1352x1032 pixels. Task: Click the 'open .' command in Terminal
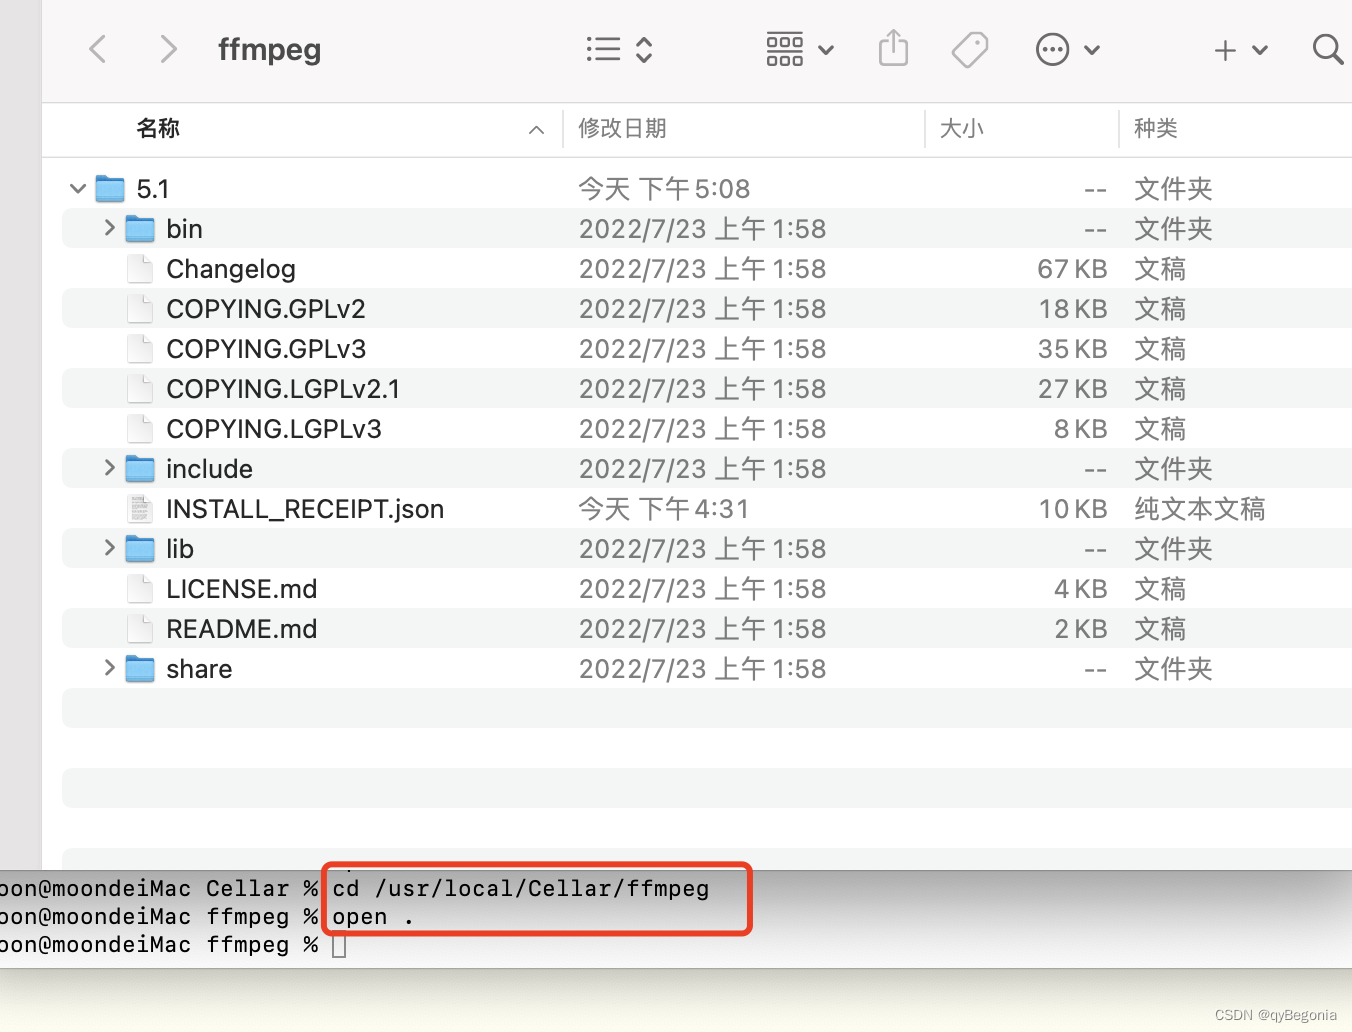[373, 917]
